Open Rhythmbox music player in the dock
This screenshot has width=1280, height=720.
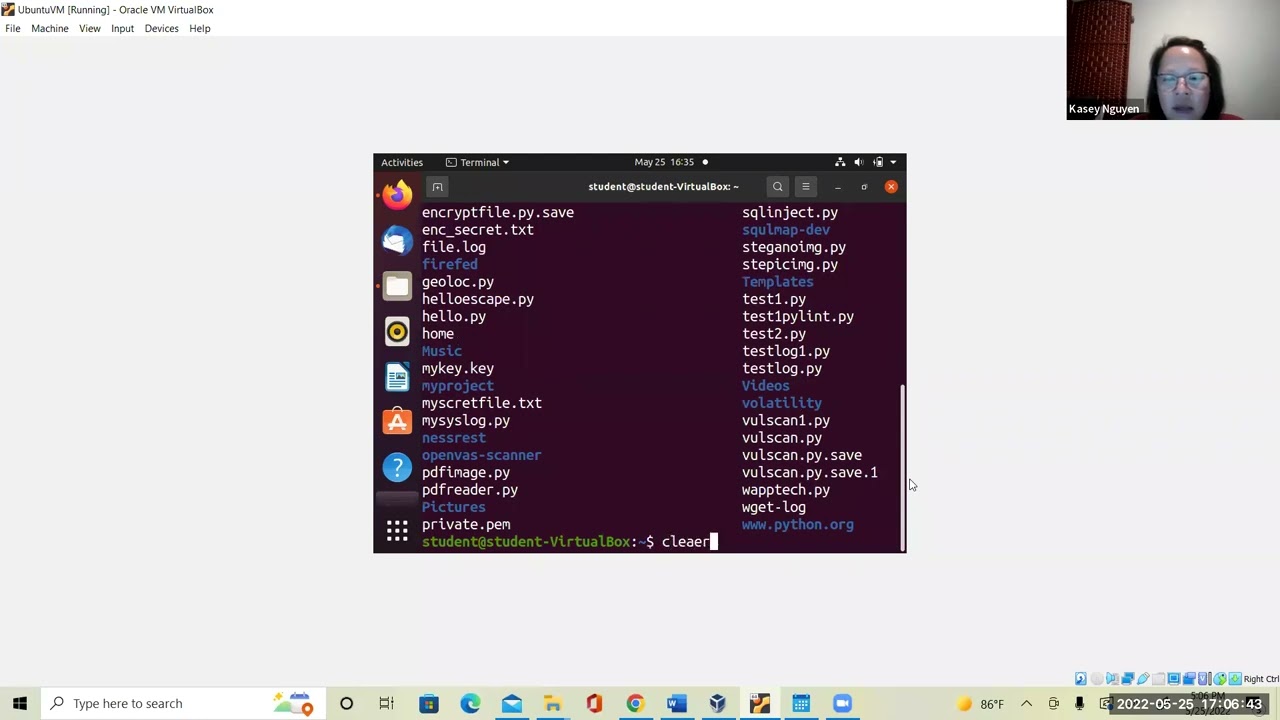pos(397,332)
